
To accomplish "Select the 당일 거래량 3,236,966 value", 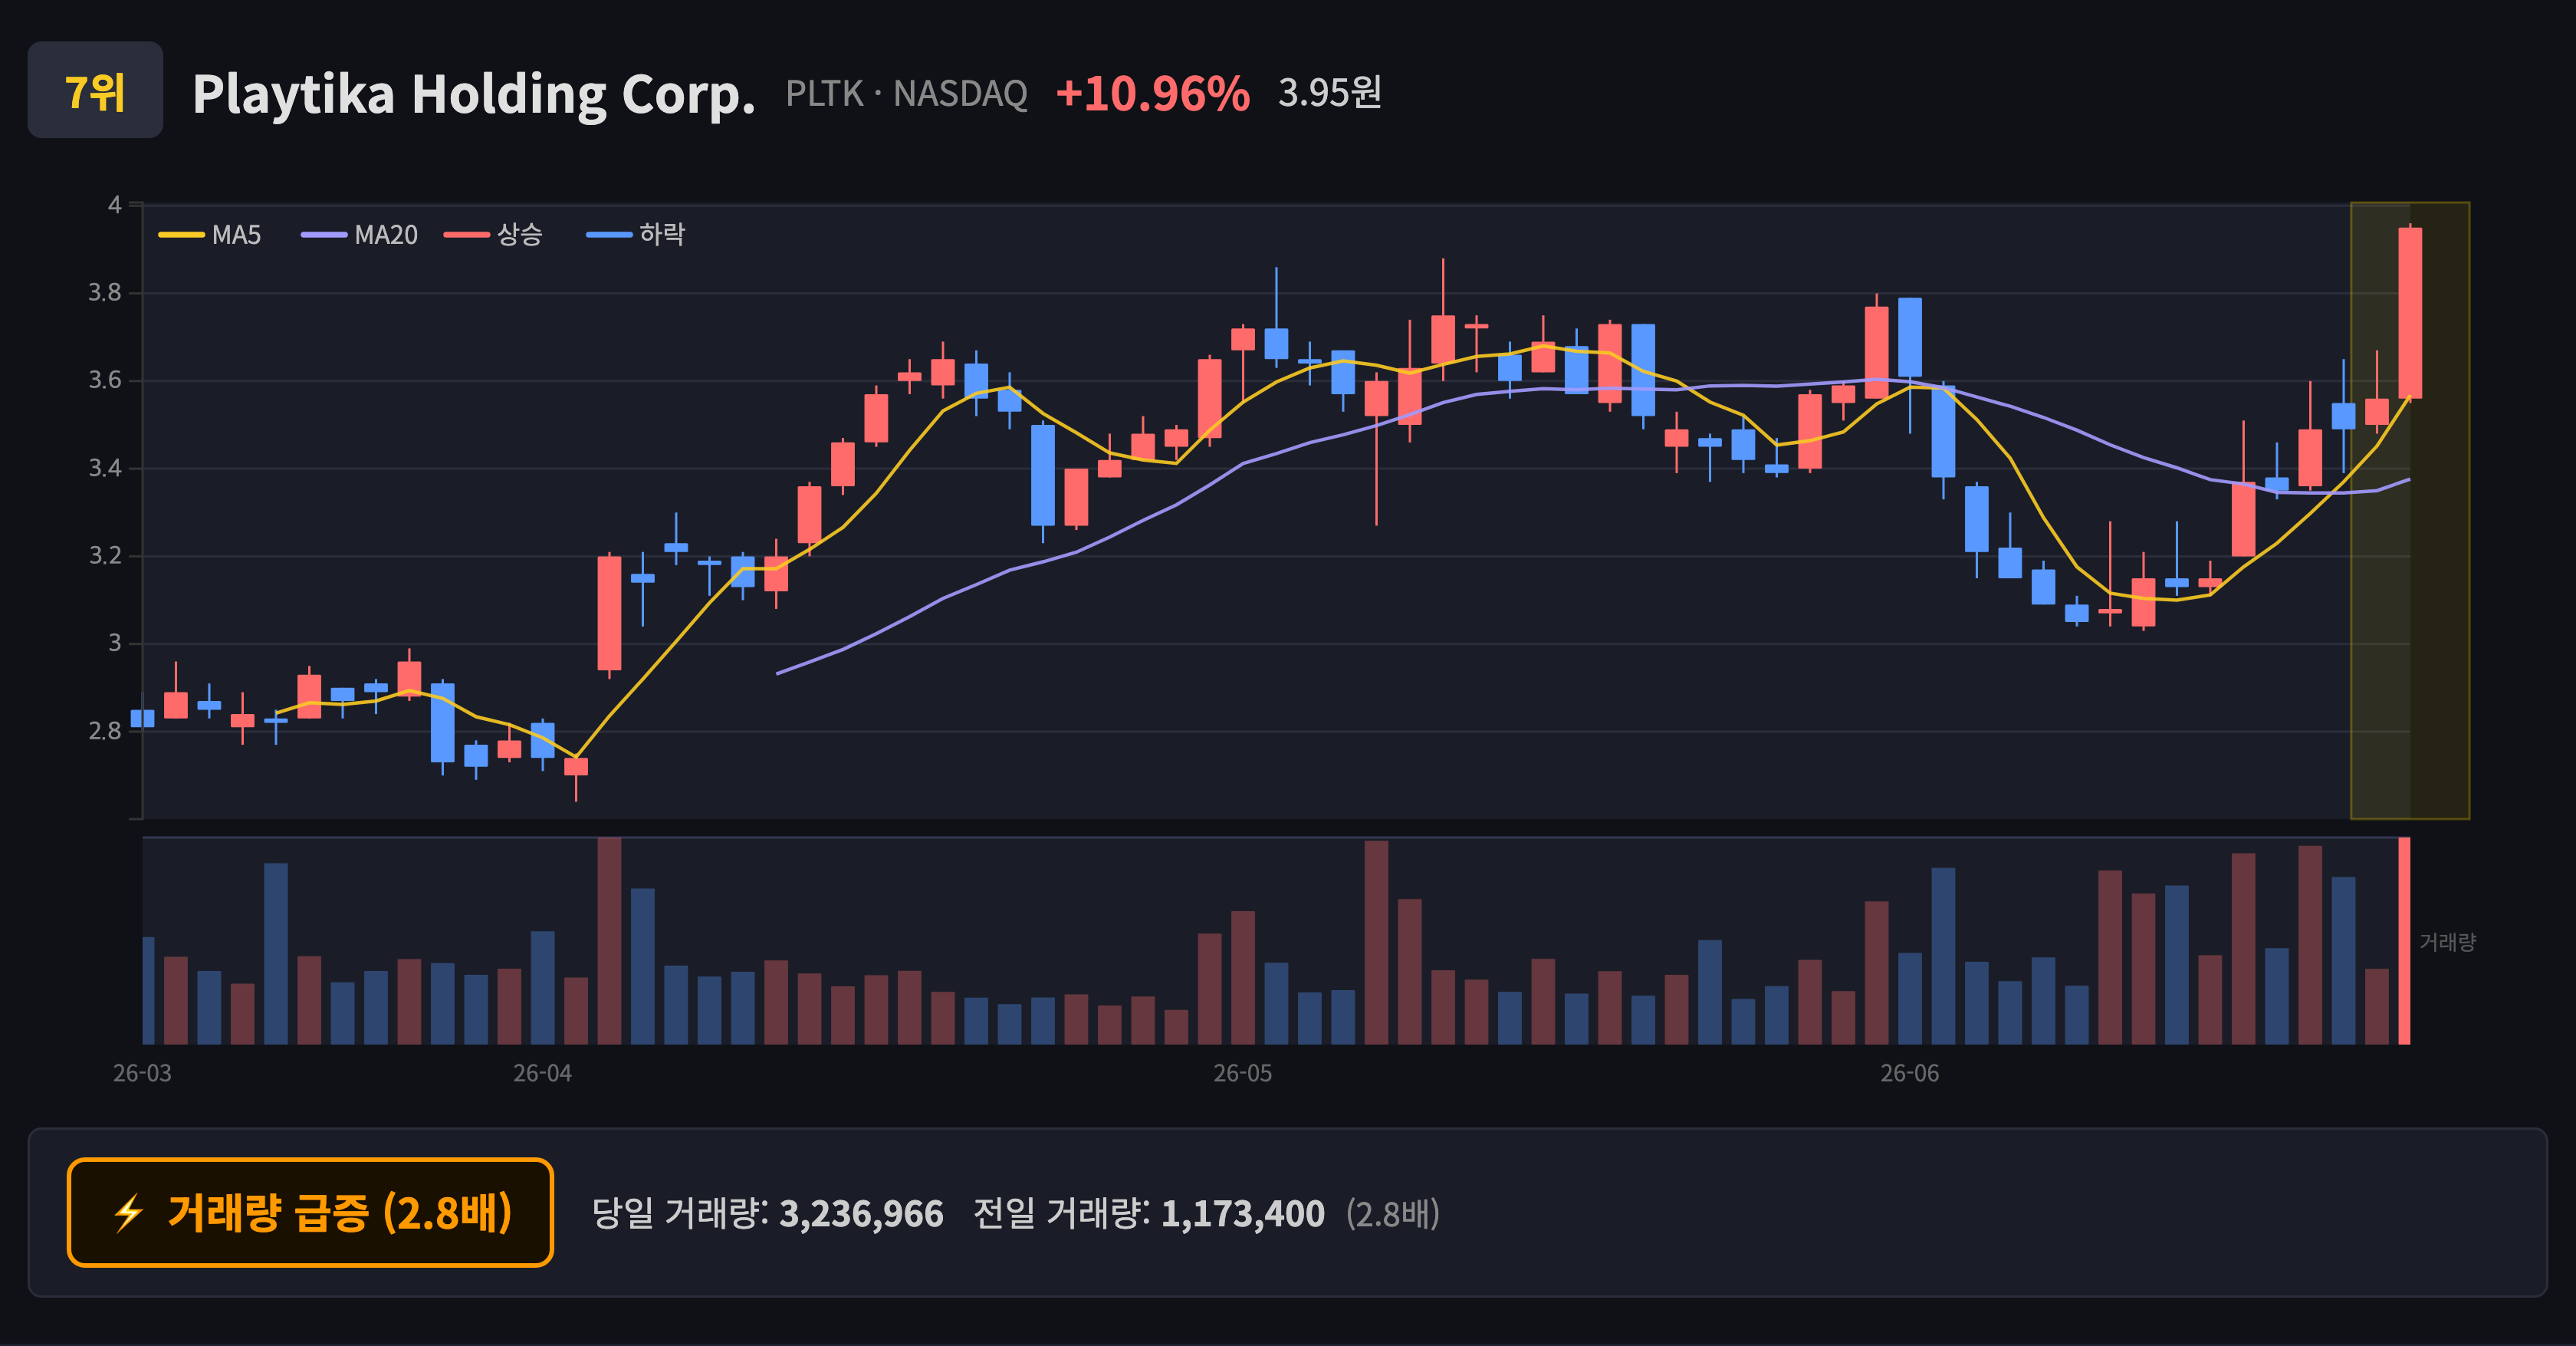I will click(x=861, y=1213).
